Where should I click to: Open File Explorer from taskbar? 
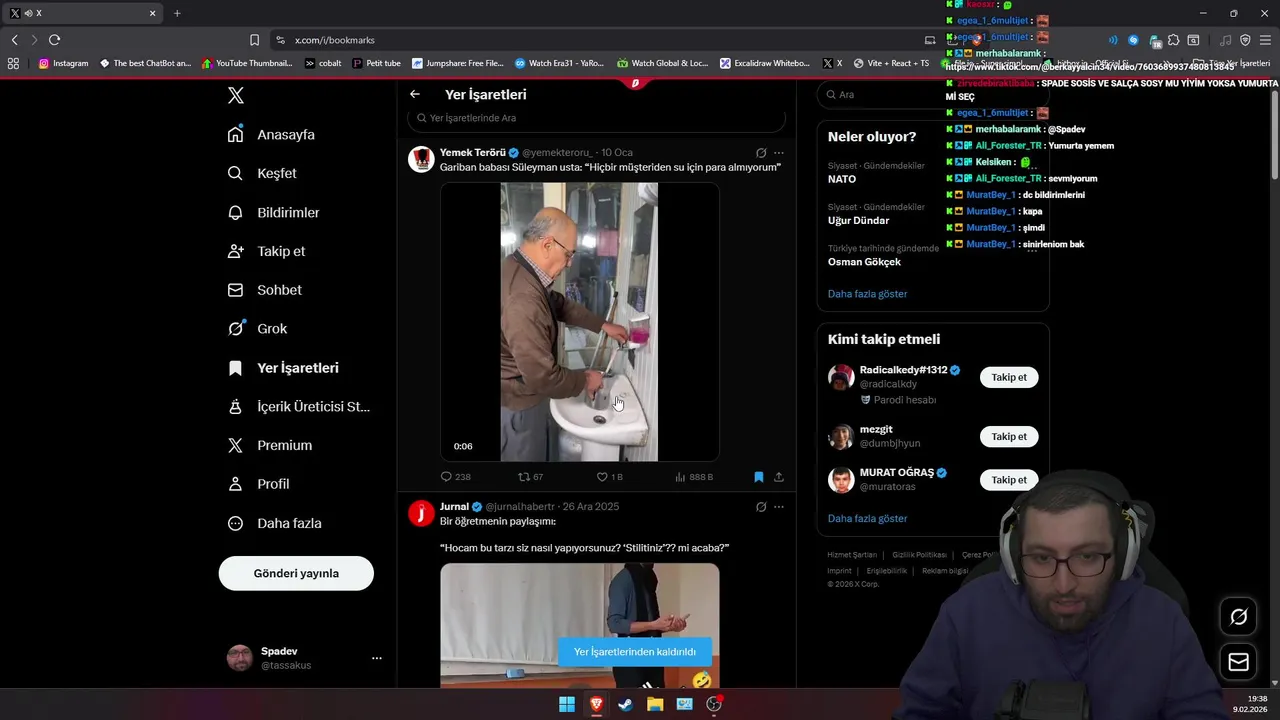click(655, 704)
